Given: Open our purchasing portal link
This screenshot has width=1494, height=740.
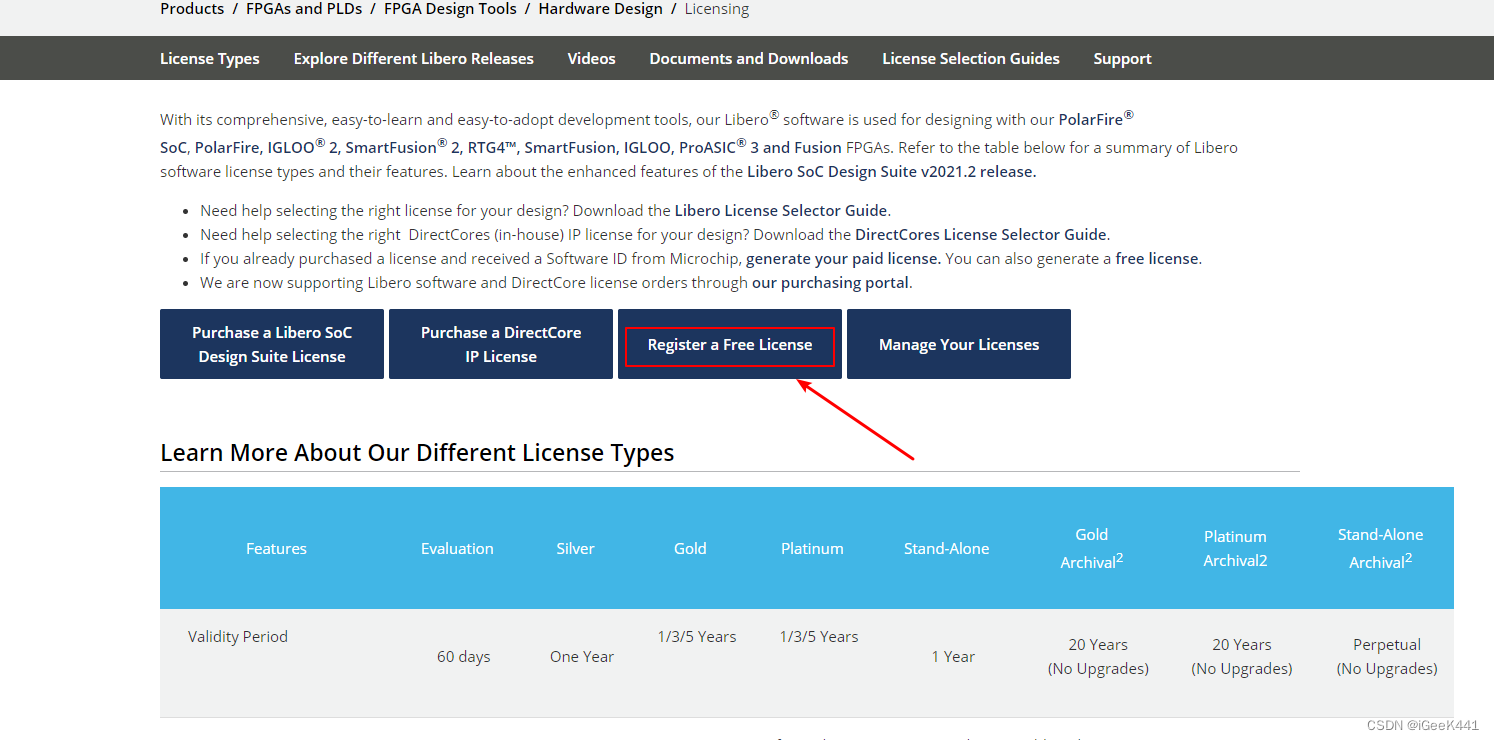Looking at the screenshot, I should click(830, 283).
